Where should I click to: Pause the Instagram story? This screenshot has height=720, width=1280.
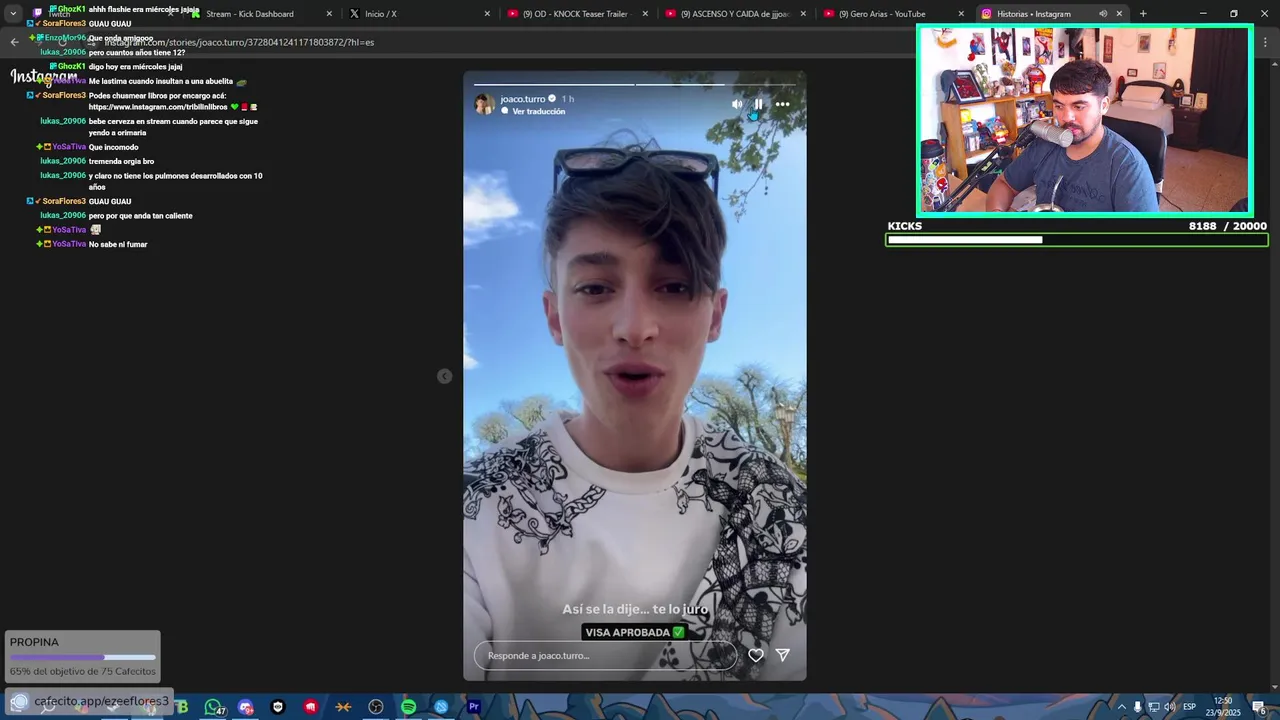point(758,104)
